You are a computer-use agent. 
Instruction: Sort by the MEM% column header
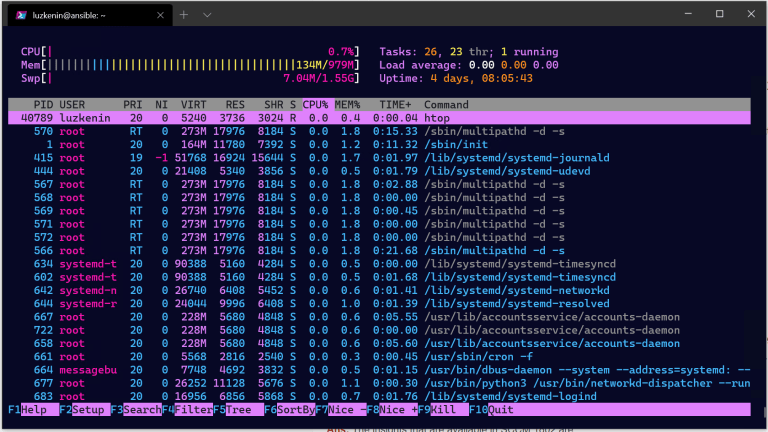(347, 105)
